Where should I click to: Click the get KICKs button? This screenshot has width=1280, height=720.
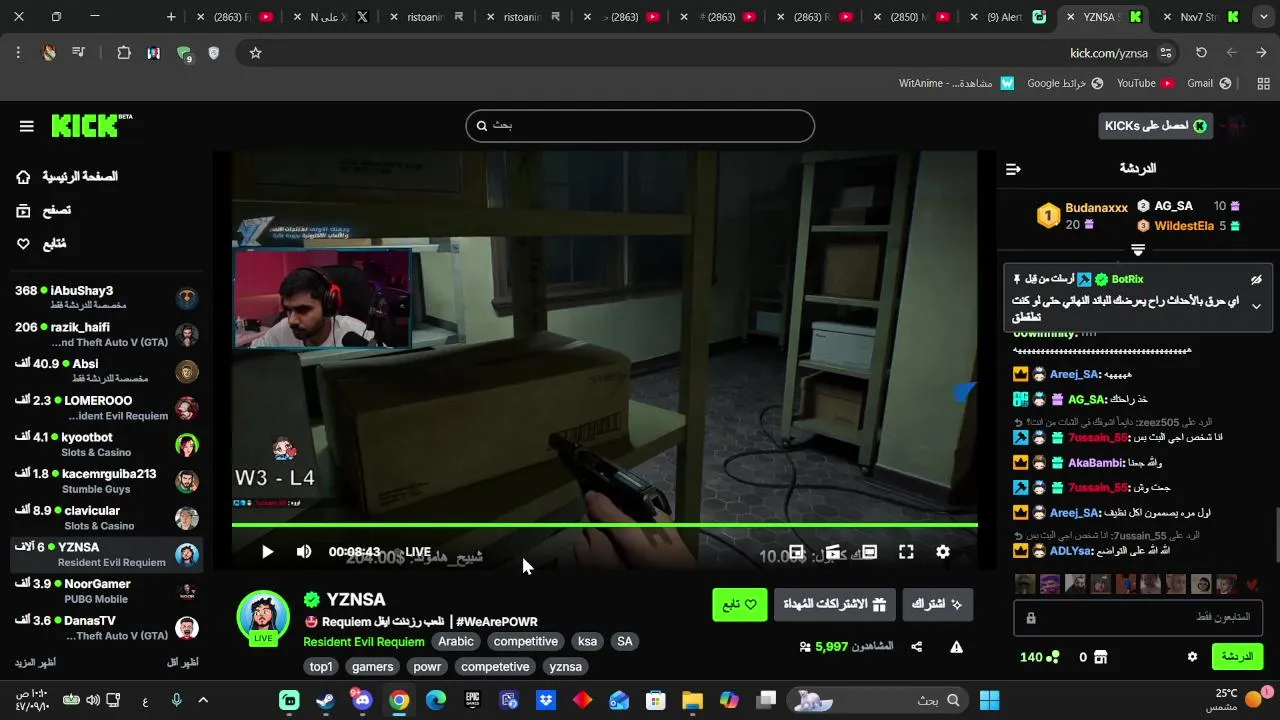1155,126
